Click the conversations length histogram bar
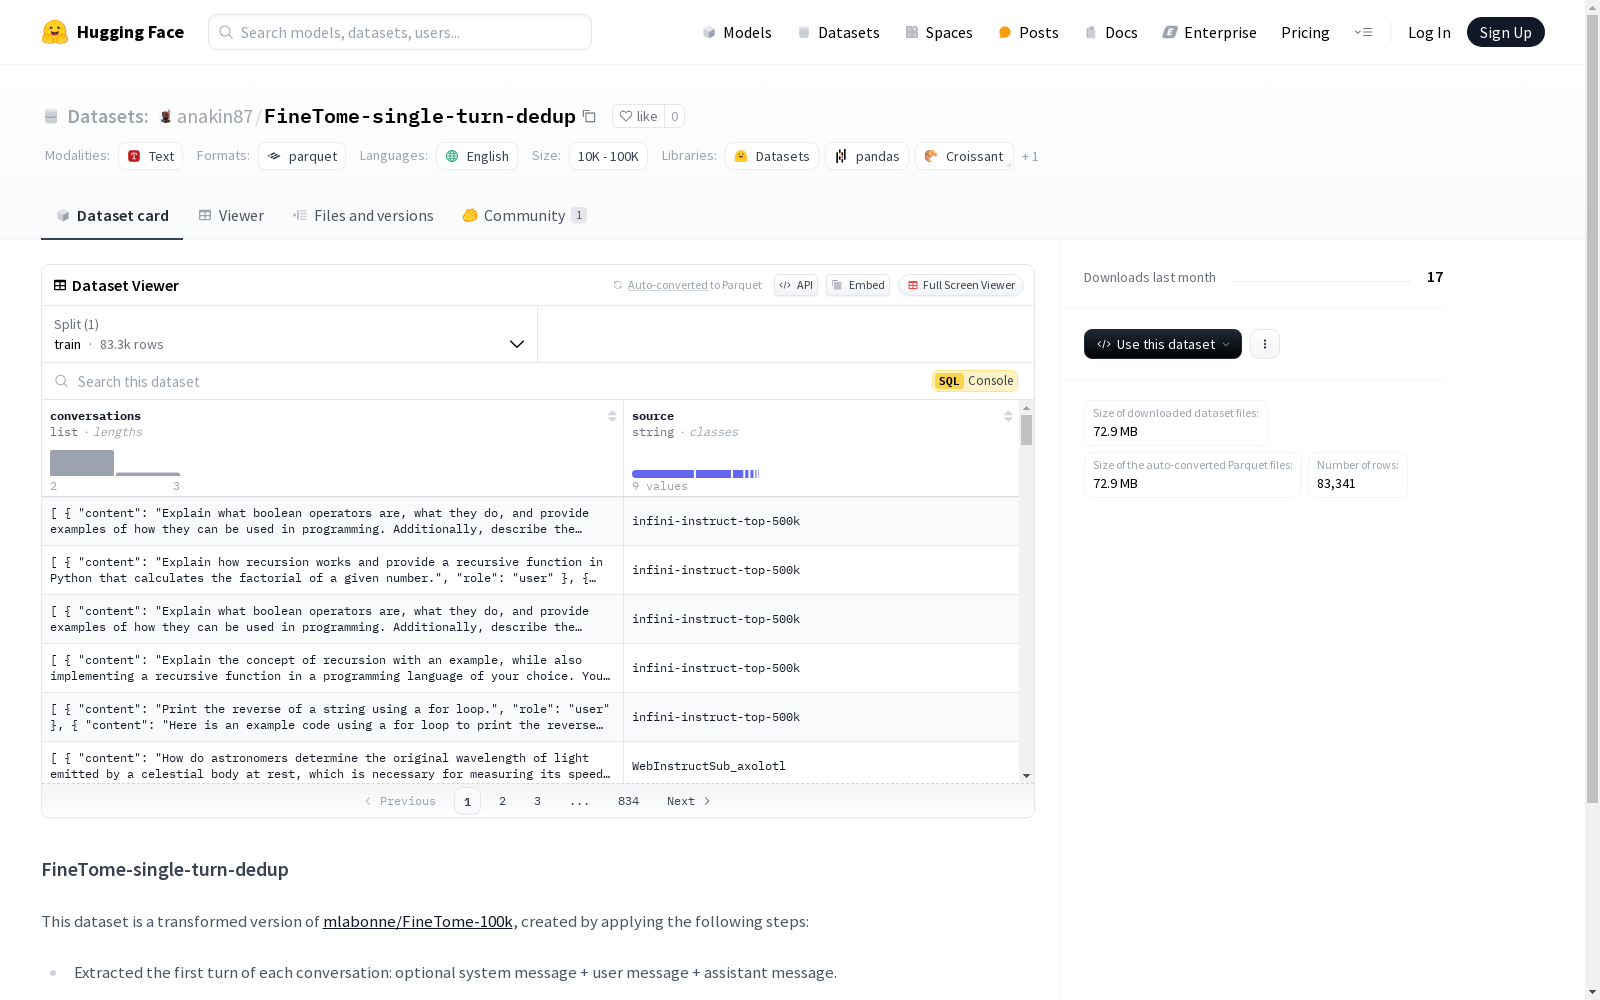Image resolution: width=1600 pixels, height=1000 pixels. click(82, 463)
